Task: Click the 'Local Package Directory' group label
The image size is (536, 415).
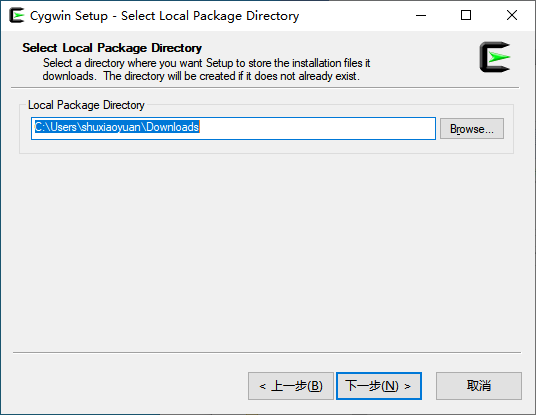Action: click(x=86, y=105)
